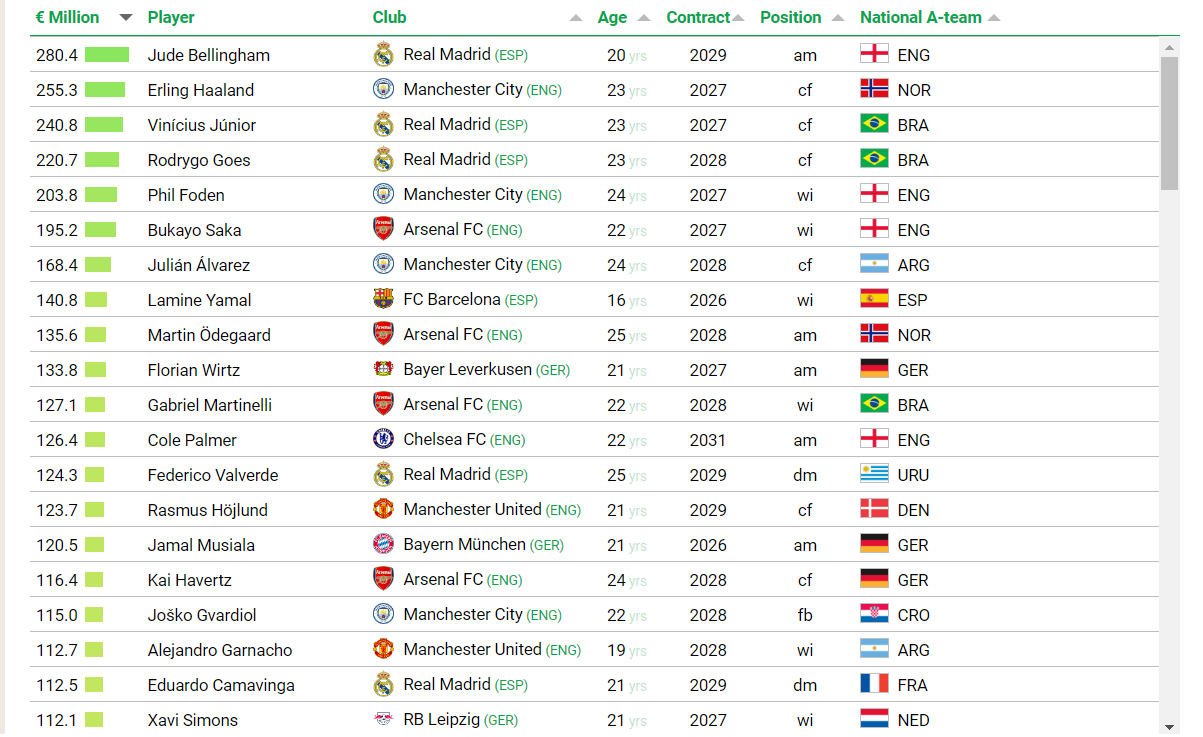This screenshot has height=737, width=1203.
Task: Click the sort arrow beside National A-team
Action: pos(993,18)
